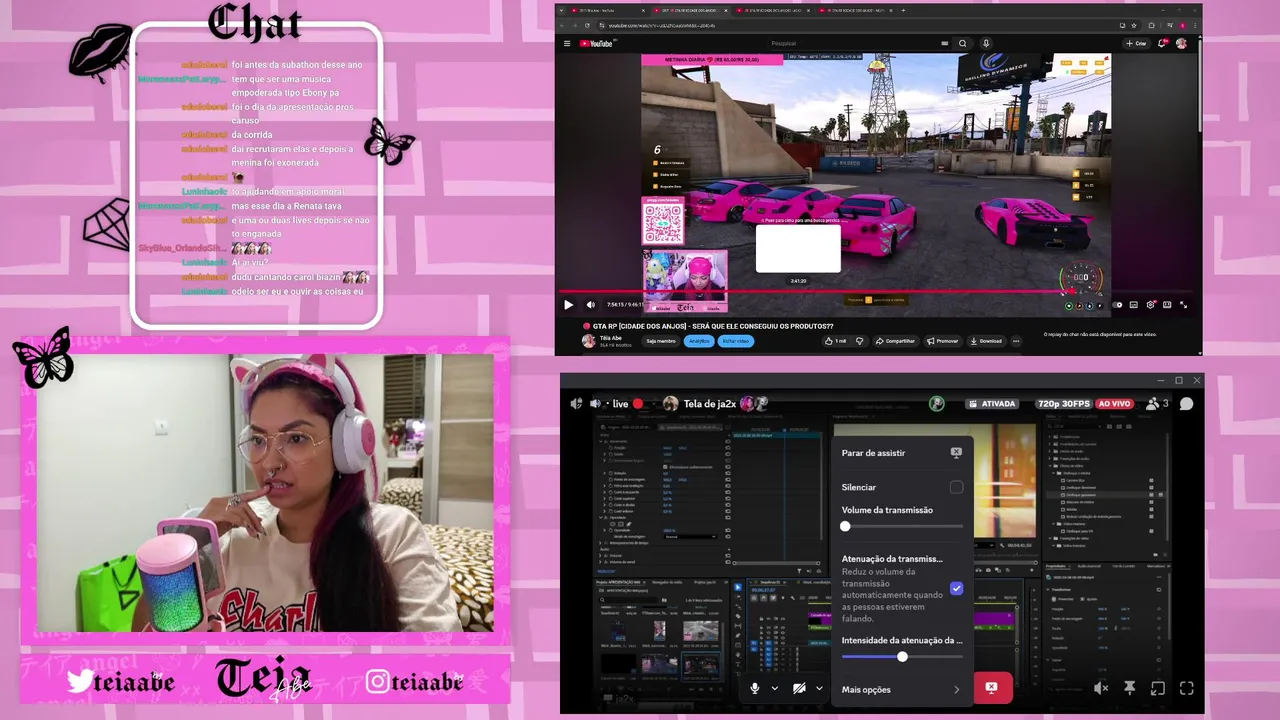Image resolution: width=1280 pixels, height=720 pixels.
Task: Open camera options dropdown arrow
Action: (819, 688)
